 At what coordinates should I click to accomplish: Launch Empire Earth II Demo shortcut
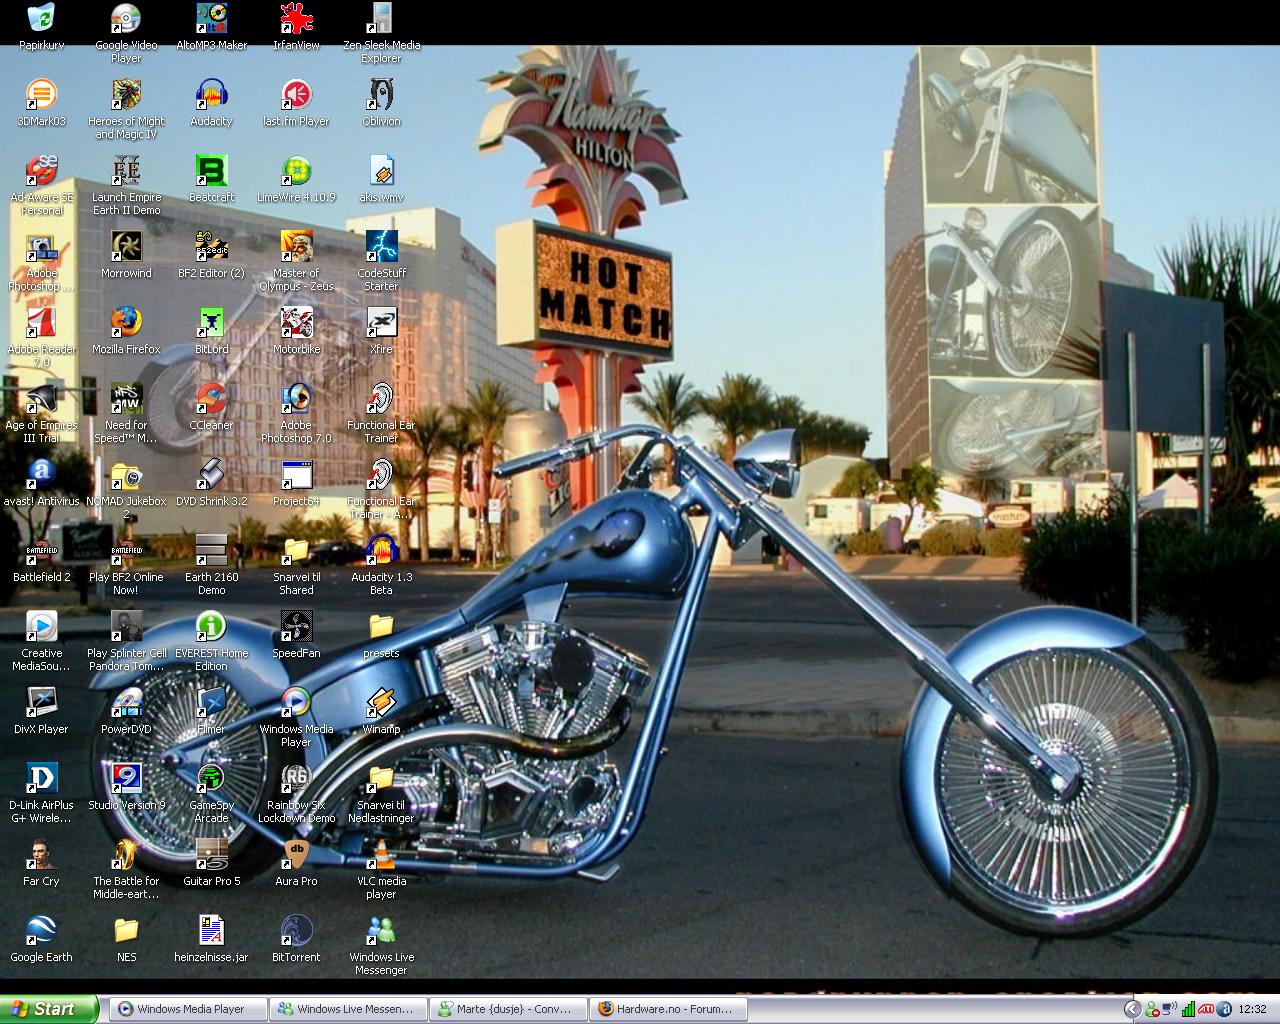click(126, 184)
